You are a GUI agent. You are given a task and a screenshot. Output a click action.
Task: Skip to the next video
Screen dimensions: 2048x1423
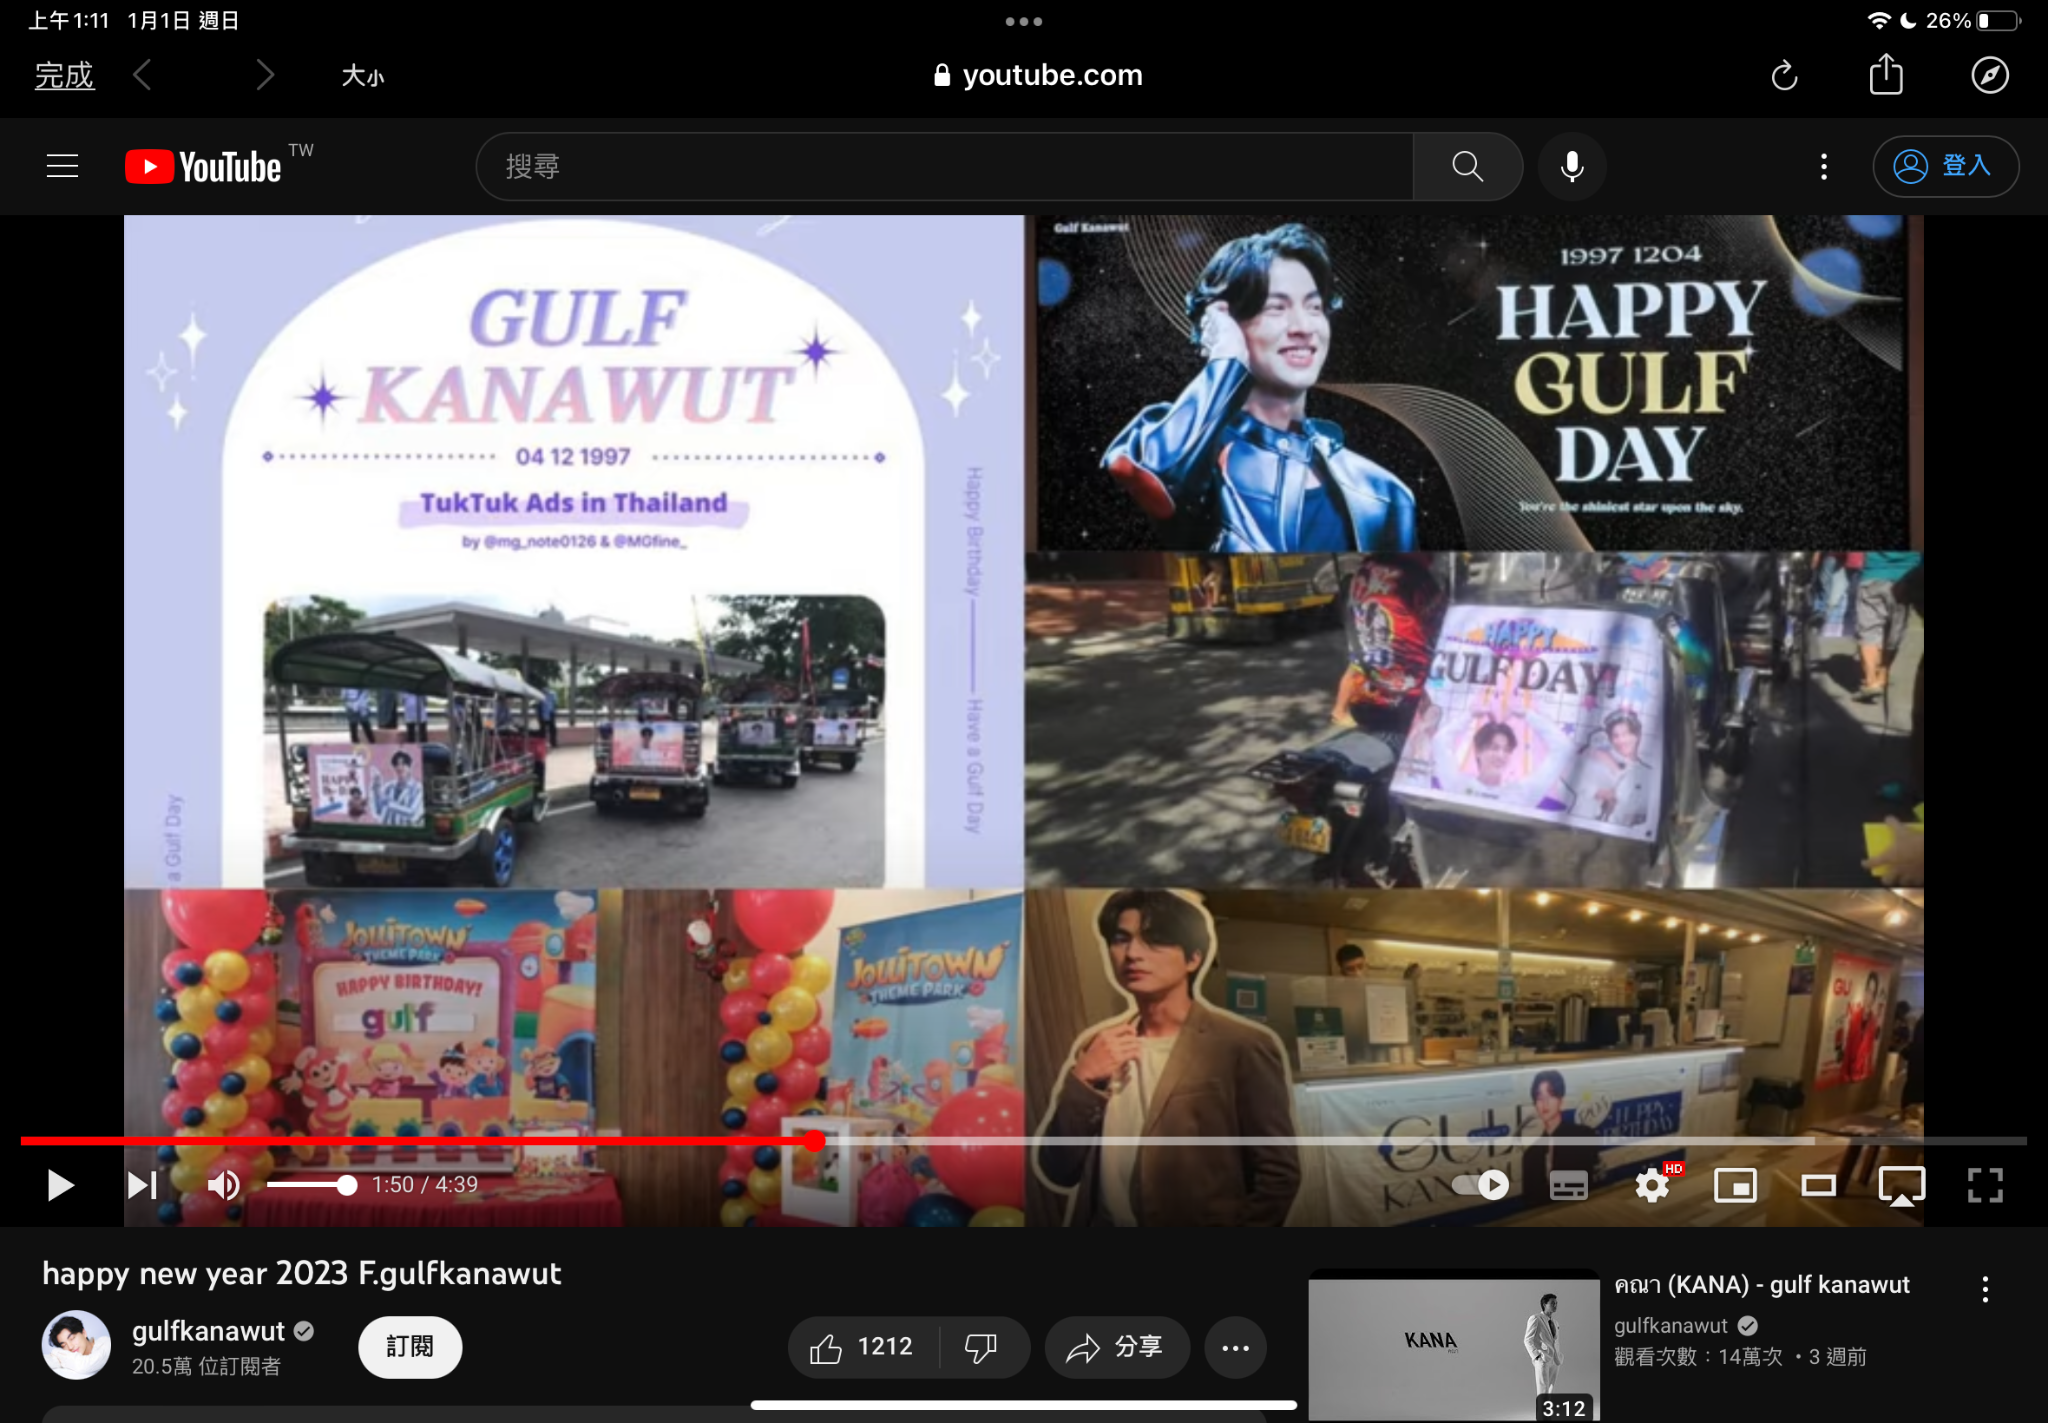143,1185
